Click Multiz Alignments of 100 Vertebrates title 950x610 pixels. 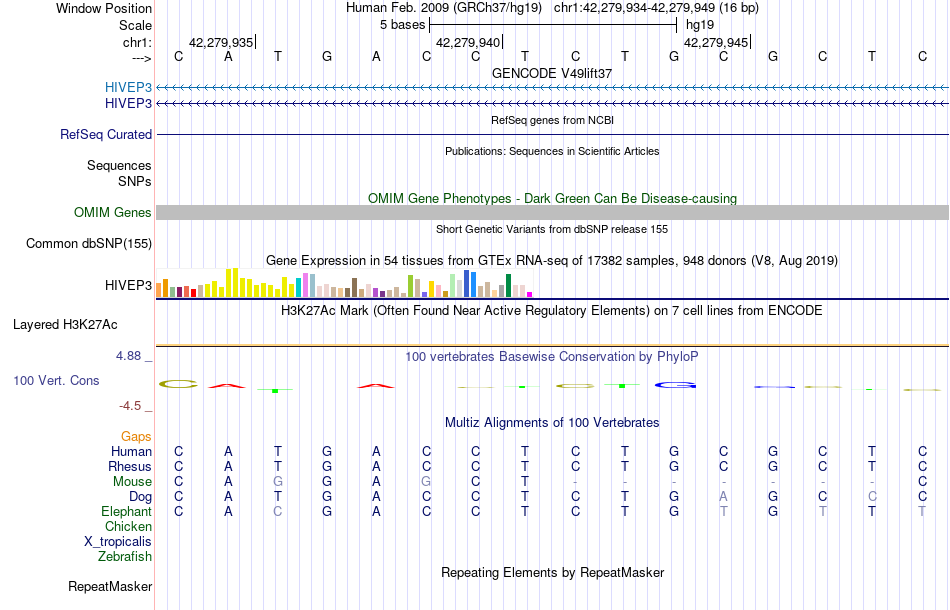(551, 423)
